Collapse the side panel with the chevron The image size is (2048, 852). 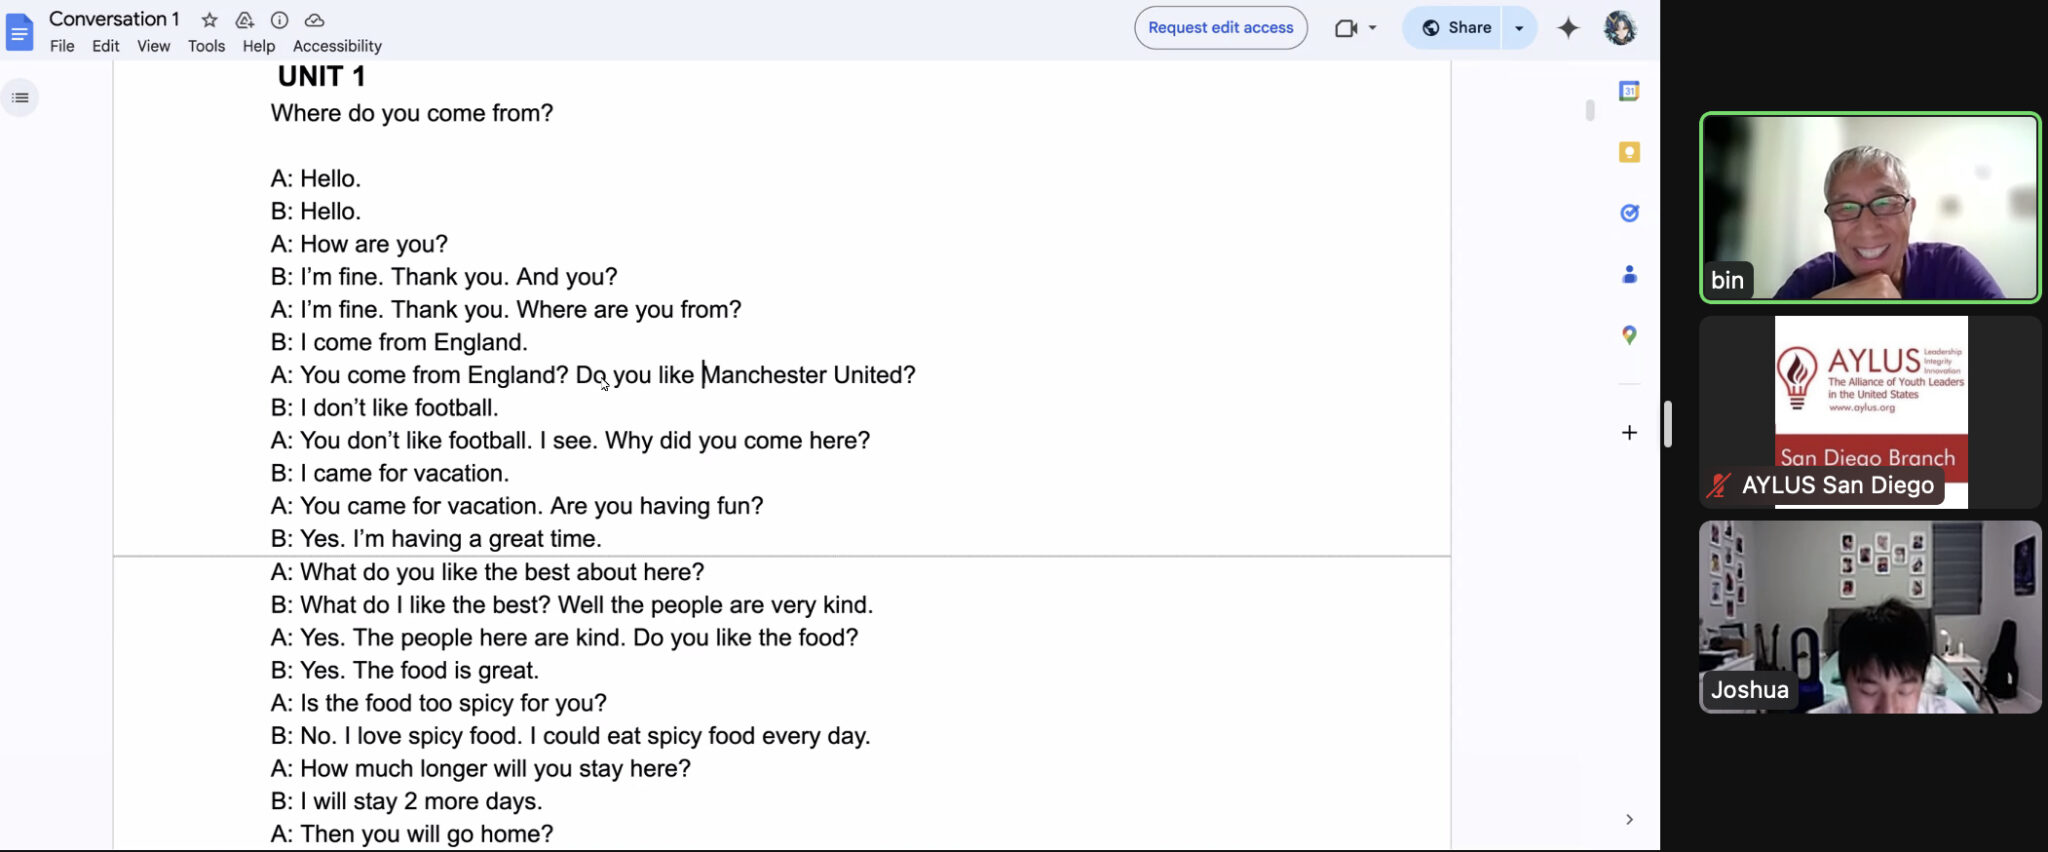pos(1629,819)
